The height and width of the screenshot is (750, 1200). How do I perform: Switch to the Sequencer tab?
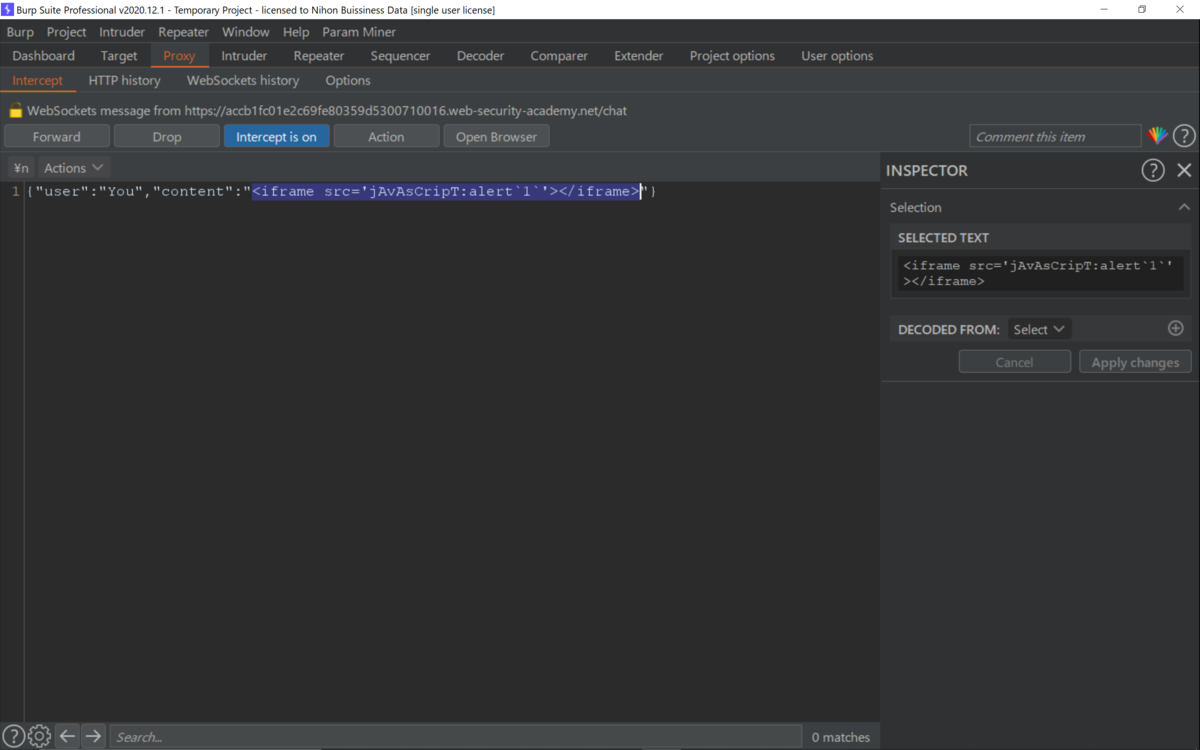click(x=400, y=56)
